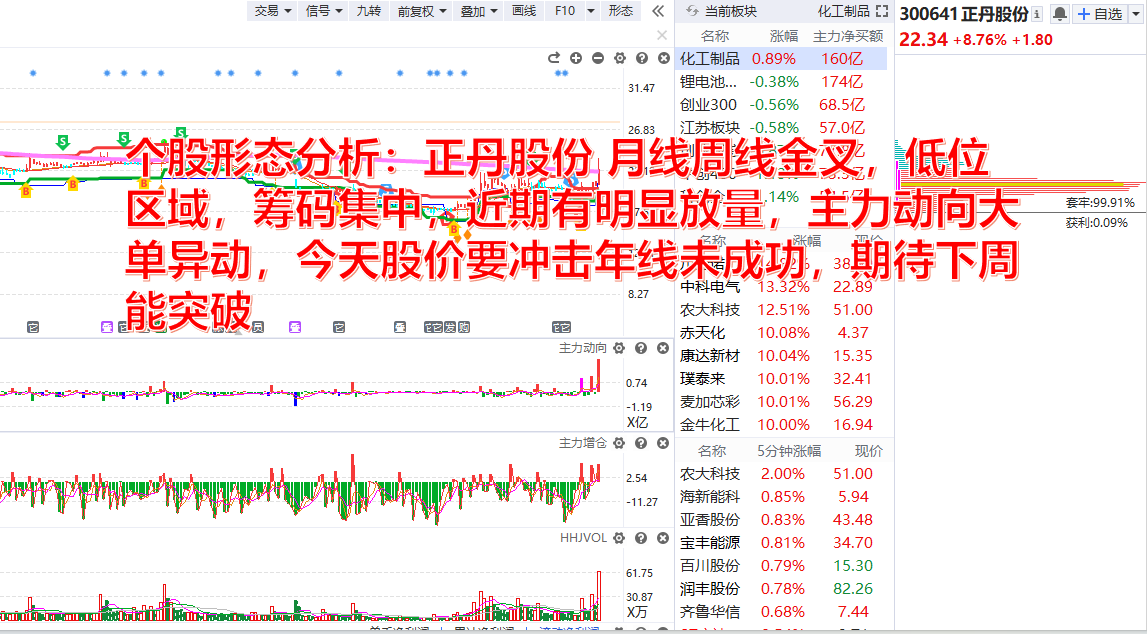Select the 画线 drawing tool
This screenshot has width=1147, height=634.
coord(524,11)
